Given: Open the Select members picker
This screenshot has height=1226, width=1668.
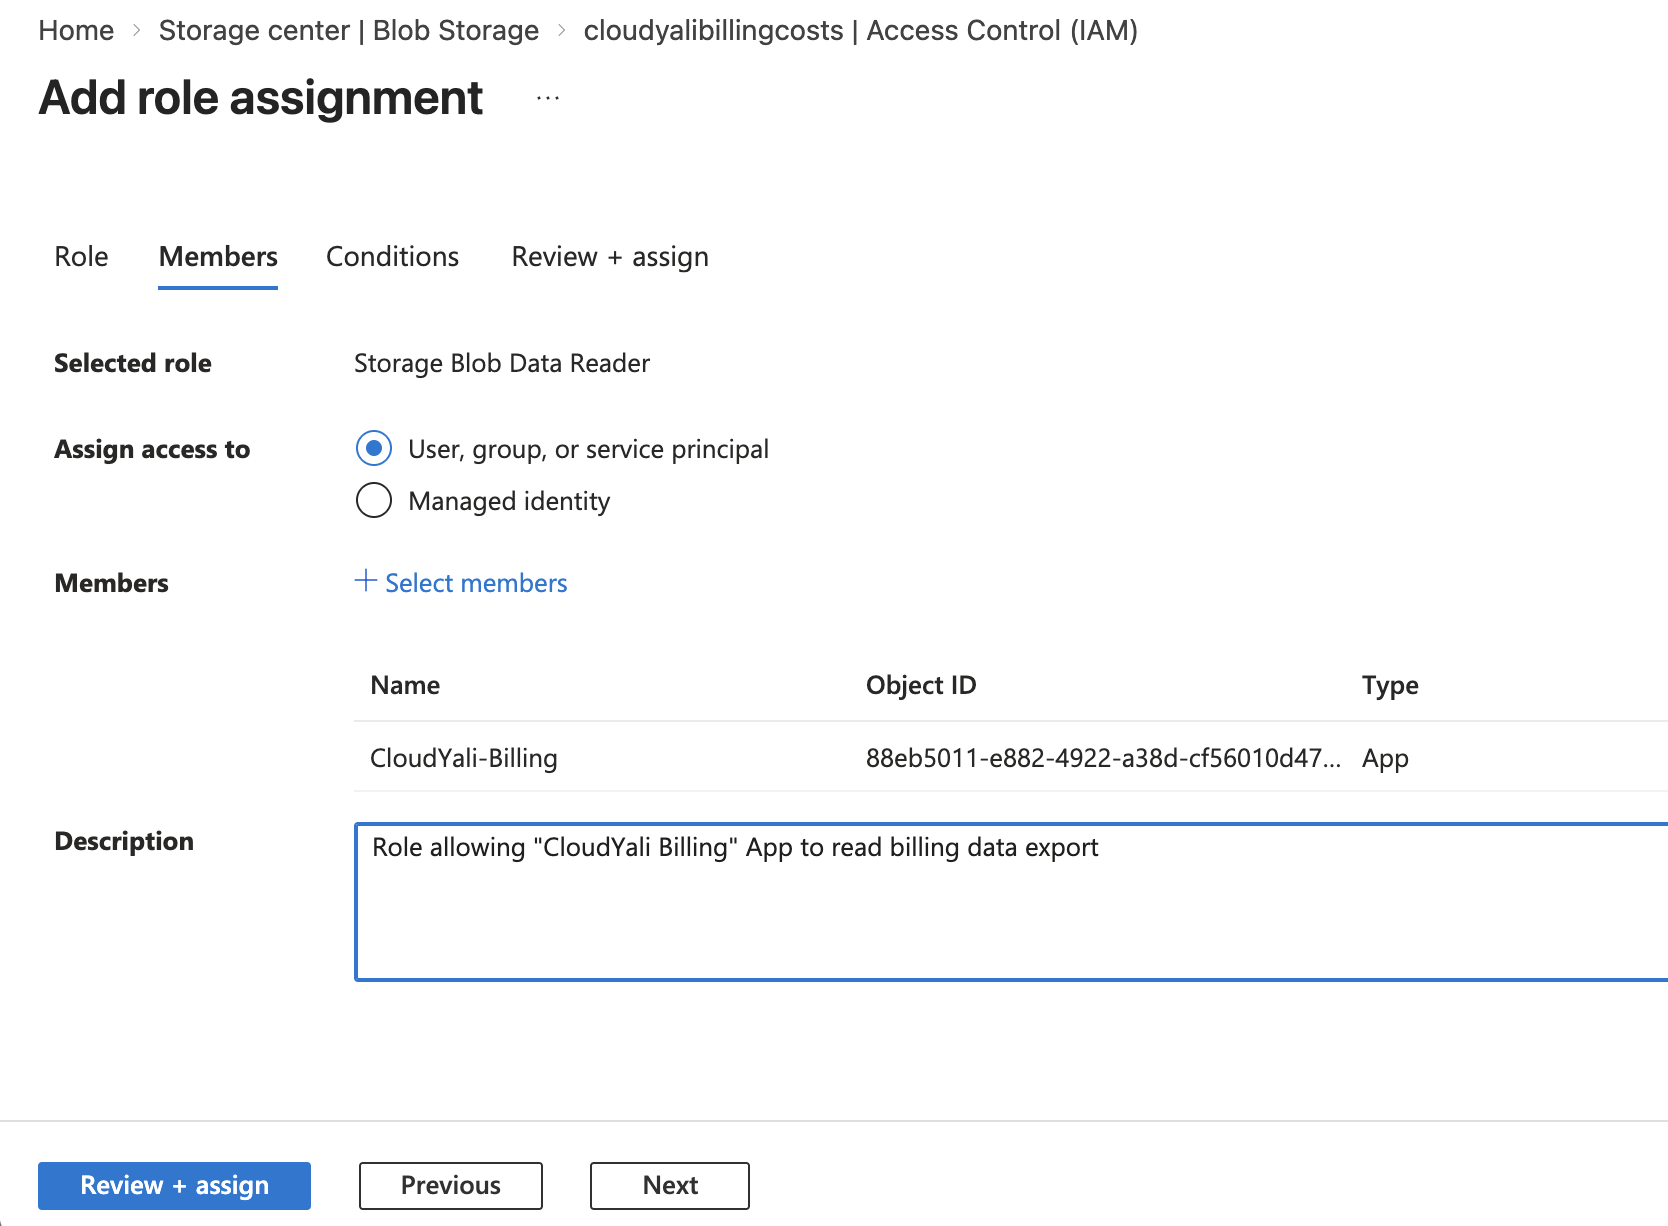Looking at the screenshot, I should (475, 582).
